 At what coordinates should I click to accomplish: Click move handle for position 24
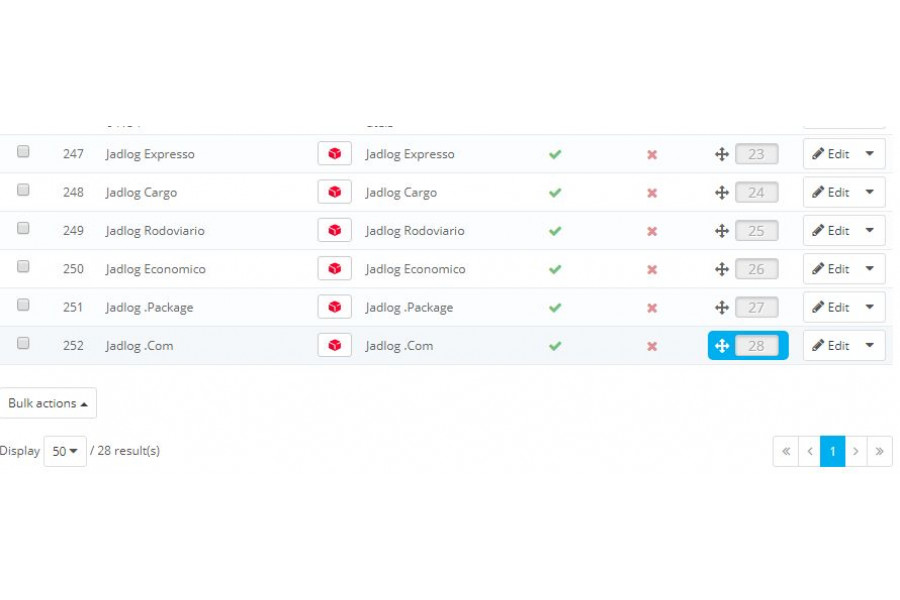722,192
